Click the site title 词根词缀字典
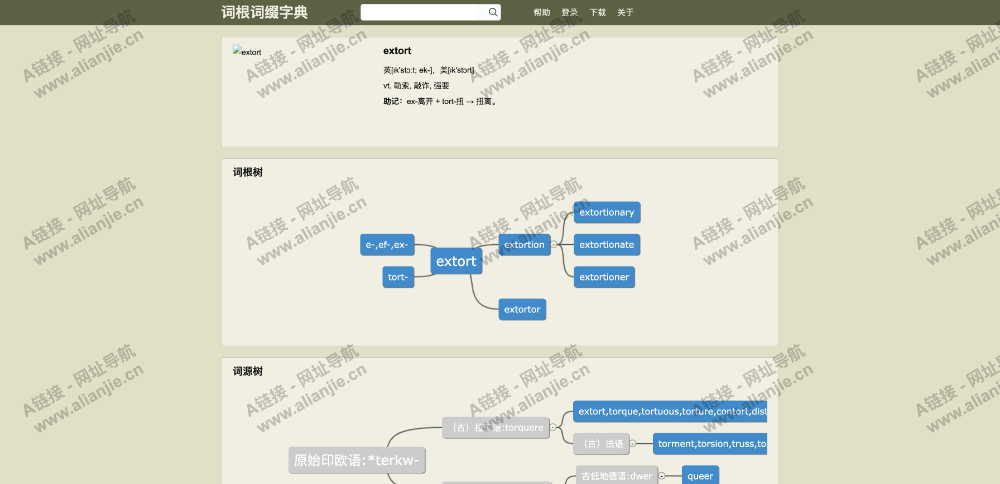The height and width of the screenshot is (484, 1000). (x=265, y=12)
